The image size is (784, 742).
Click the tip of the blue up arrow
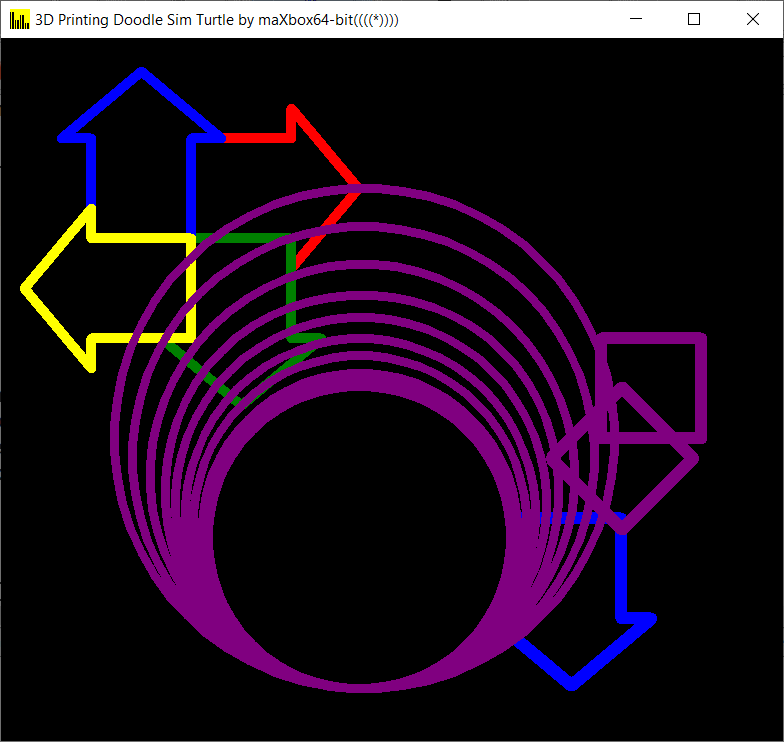point(142,72)
